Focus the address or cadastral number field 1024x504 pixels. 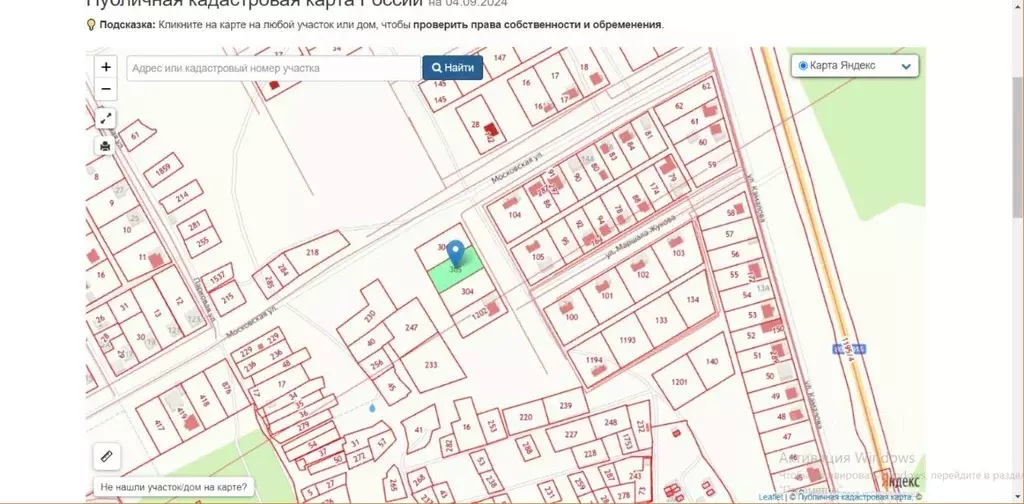pyautogui.click(x=273, y=68)
